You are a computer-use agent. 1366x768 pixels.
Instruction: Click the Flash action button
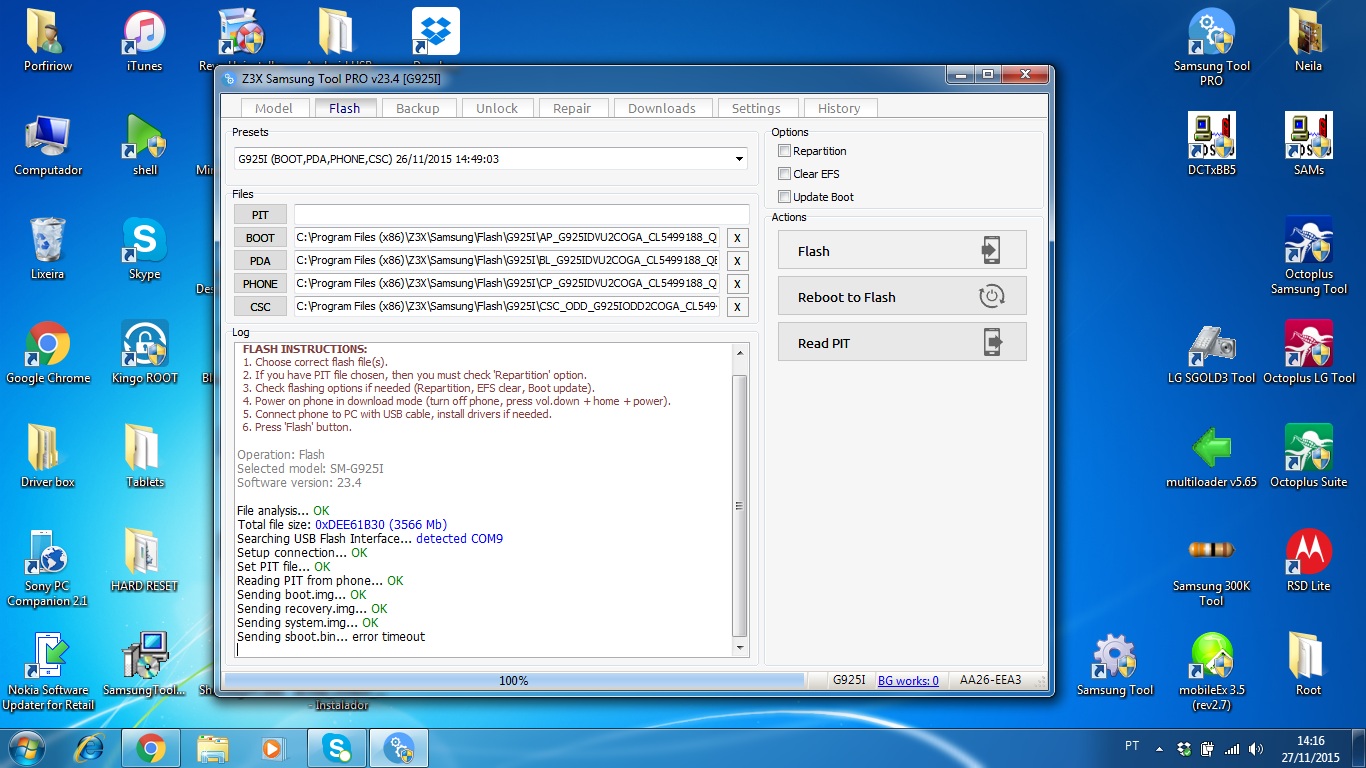click(x=902, y=250)
